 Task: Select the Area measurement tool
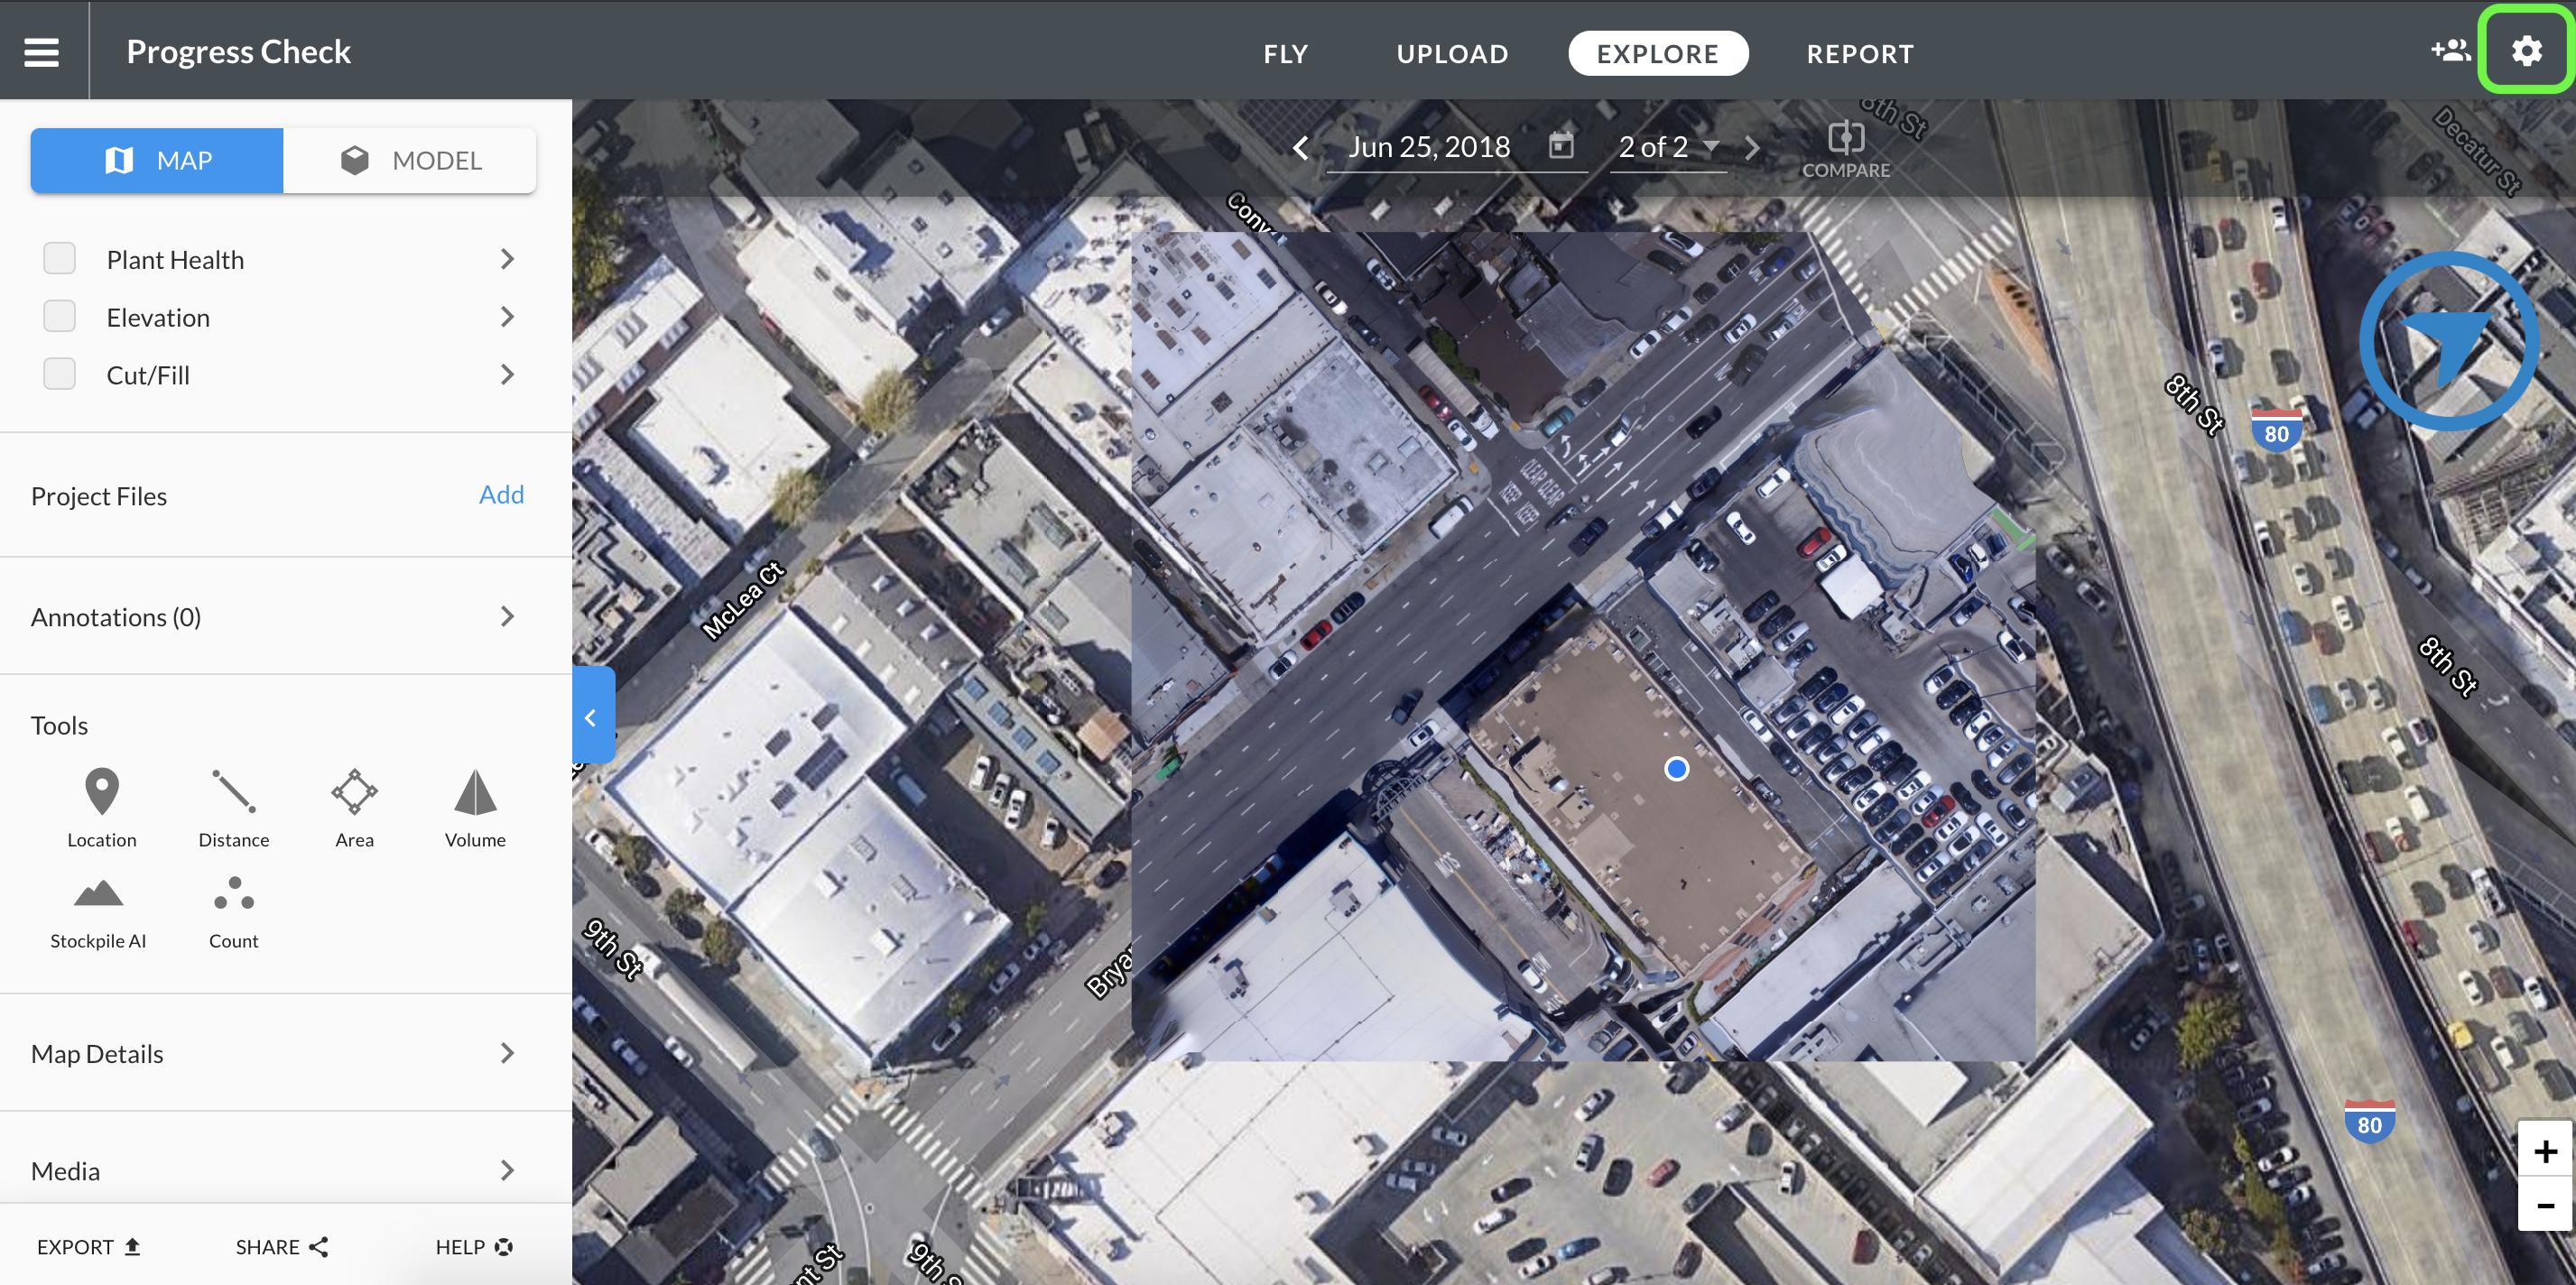pyautogui.click(x=354, y=806)
